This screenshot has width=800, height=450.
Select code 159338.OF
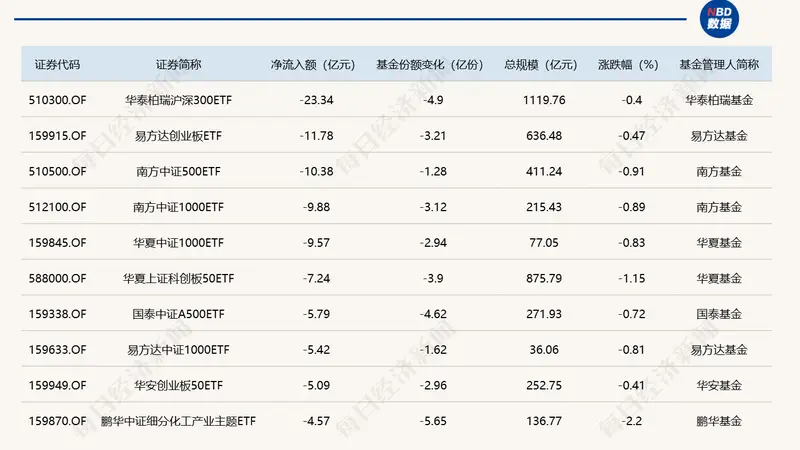coord(57,314)
